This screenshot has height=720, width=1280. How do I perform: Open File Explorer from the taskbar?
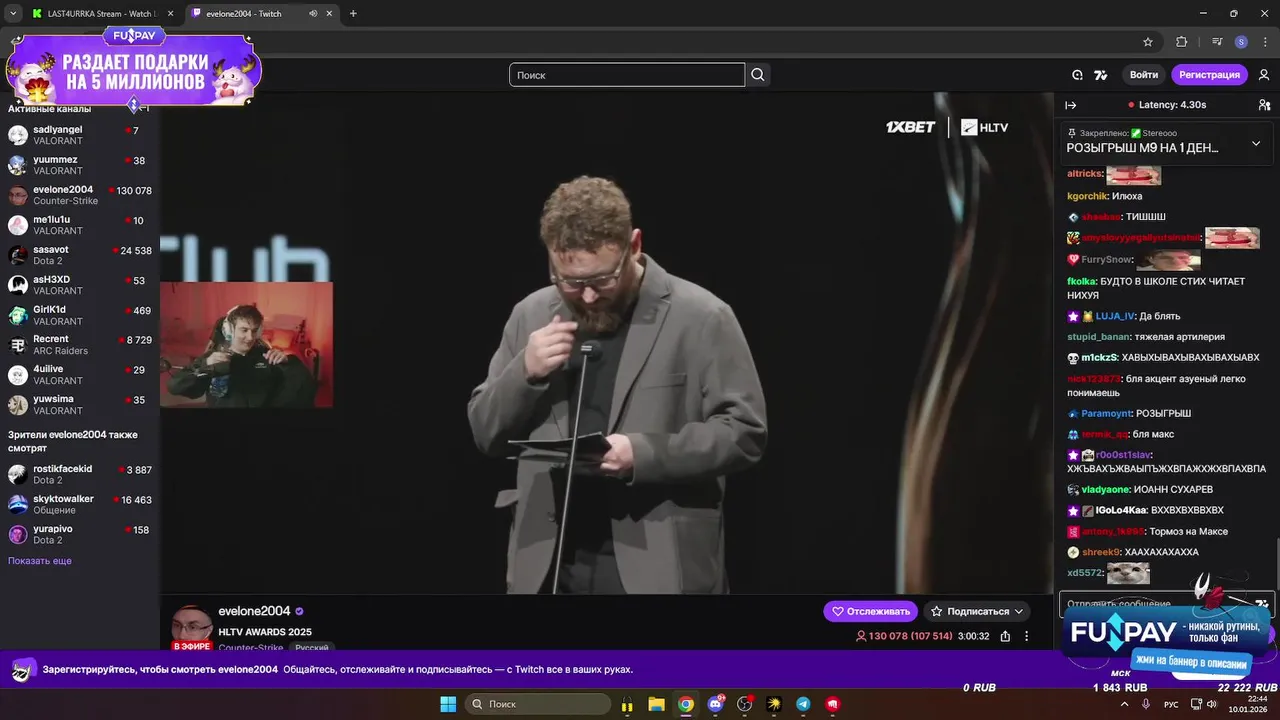click(x=657, y=704)
